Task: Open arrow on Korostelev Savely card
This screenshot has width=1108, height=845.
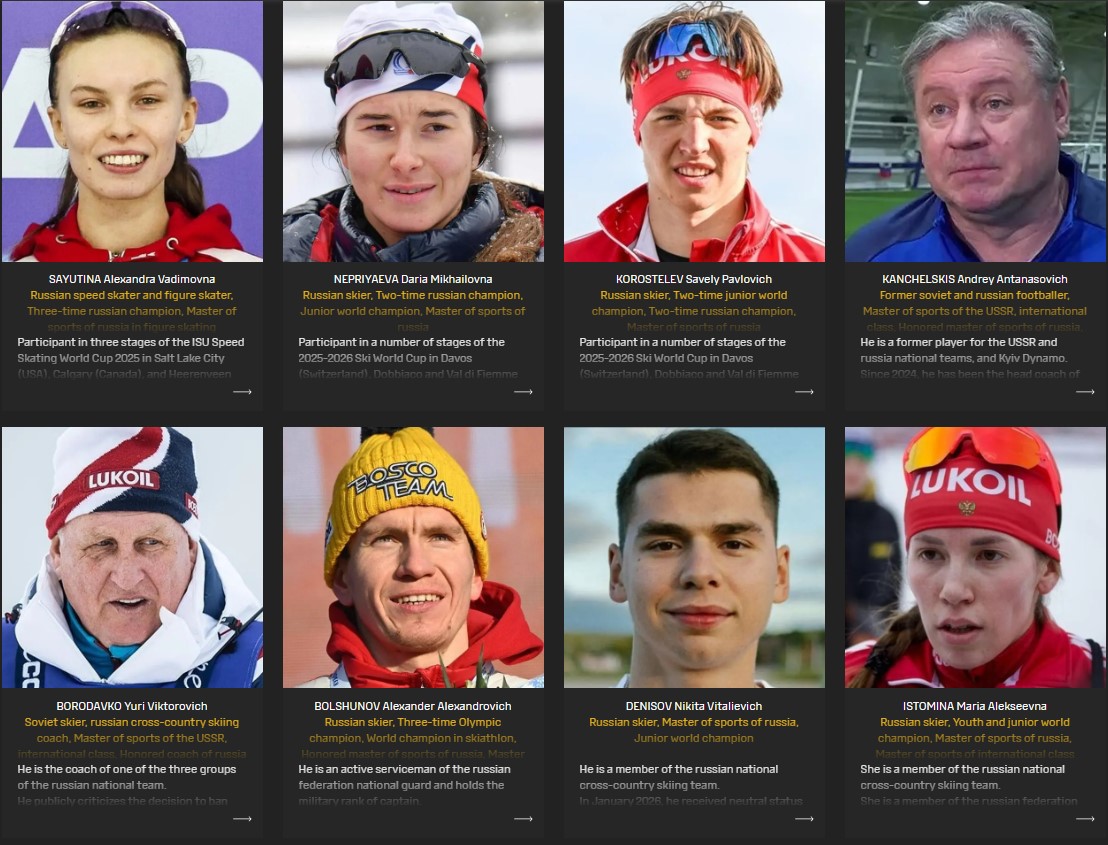Action: (804, 391)
